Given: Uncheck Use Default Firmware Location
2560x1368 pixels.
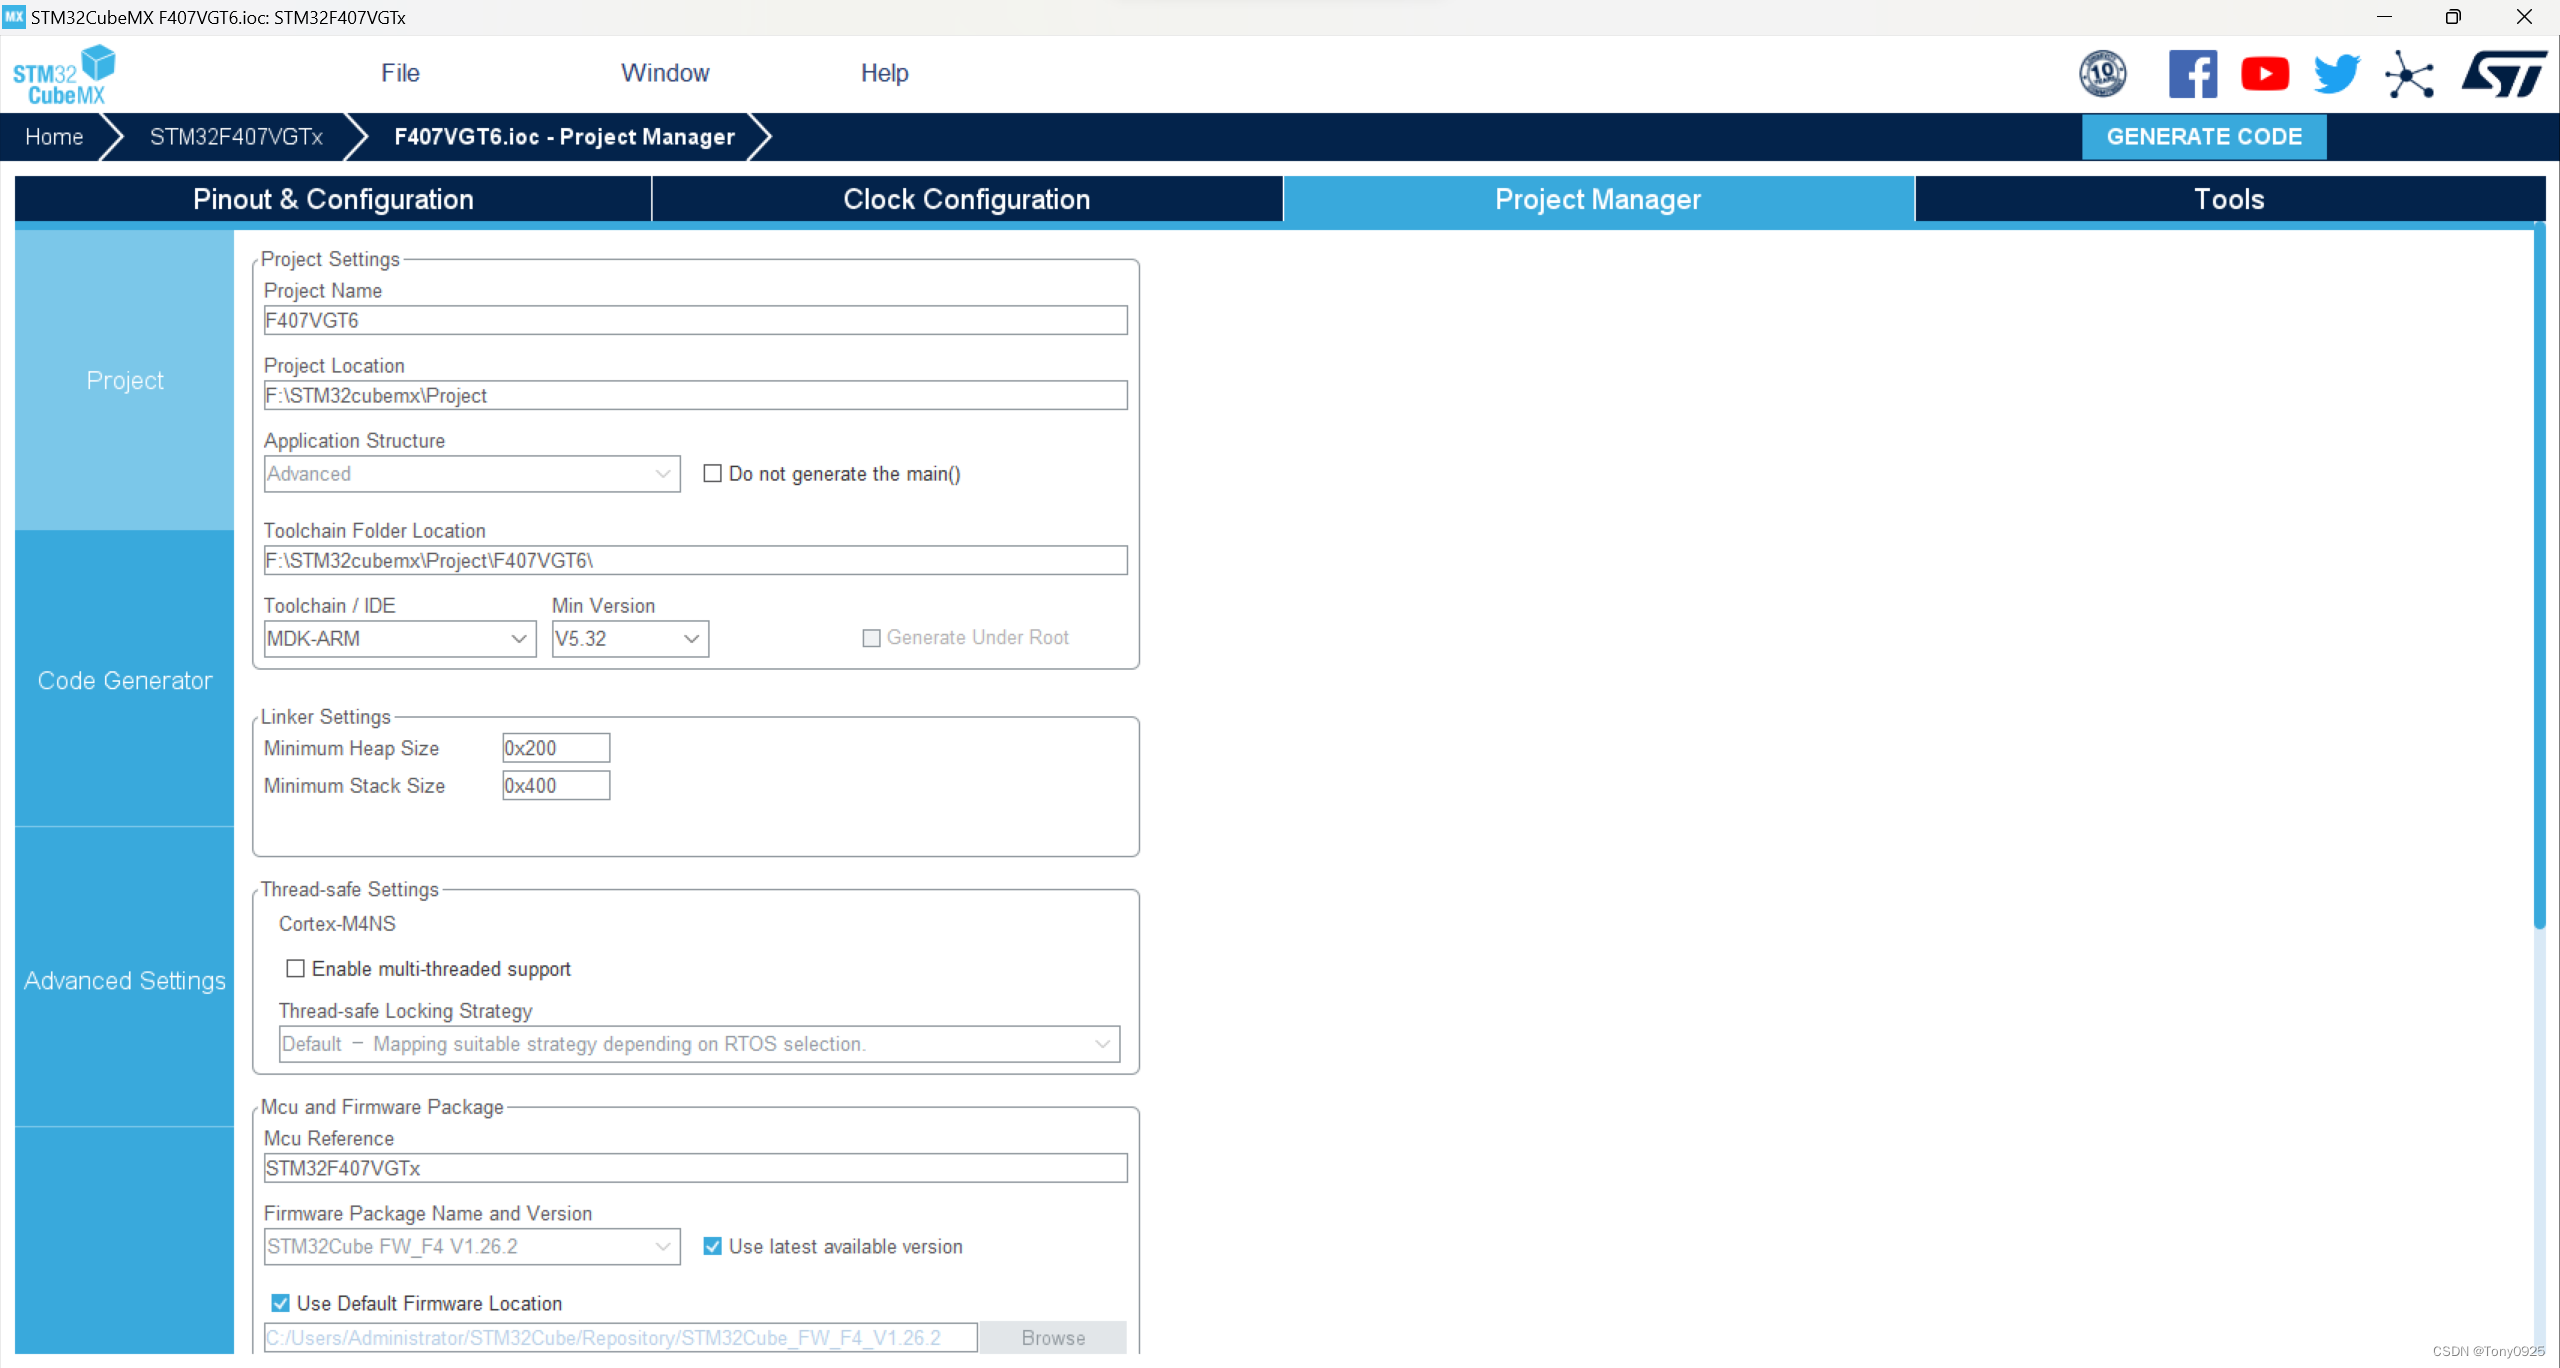Looking at the screenshot, I should tap(280, 1303).
